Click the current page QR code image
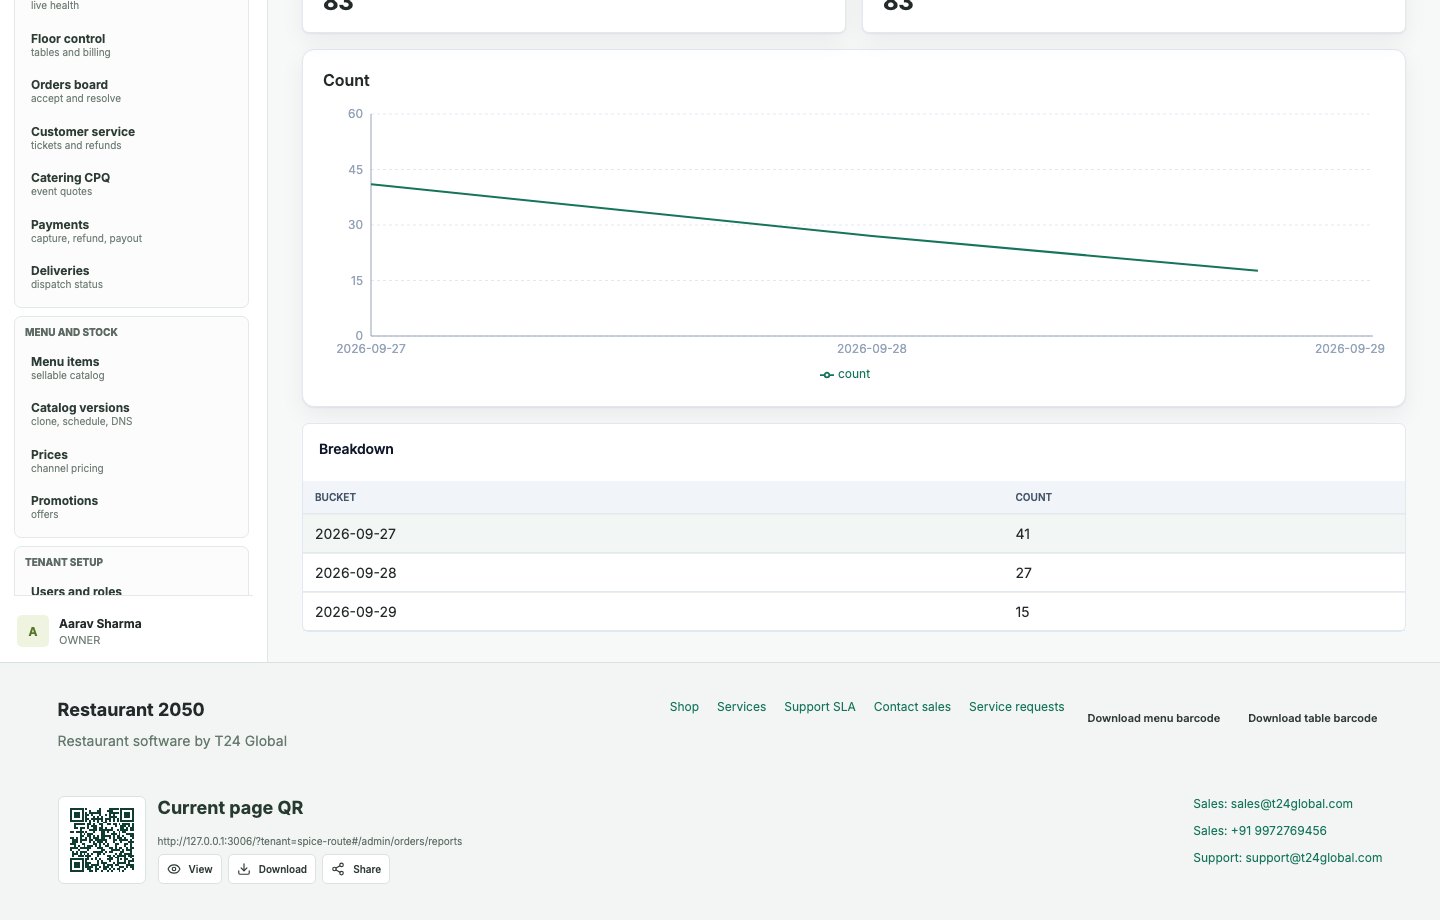Screen dimensions: 1440x920 click(102, 840)
